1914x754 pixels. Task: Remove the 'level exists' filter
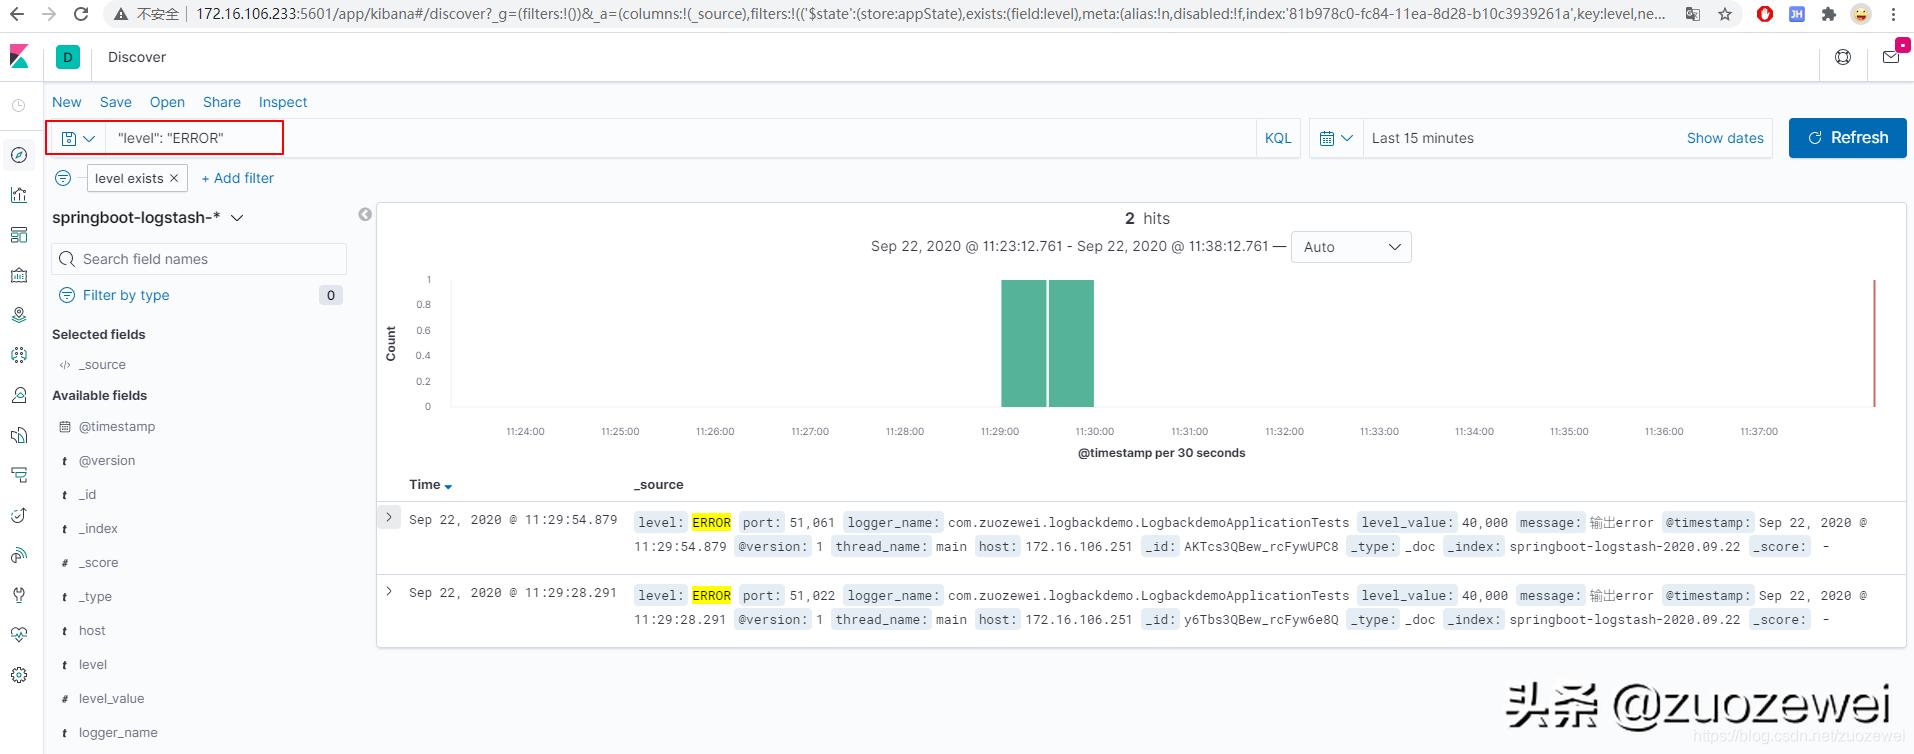(174, 178)
